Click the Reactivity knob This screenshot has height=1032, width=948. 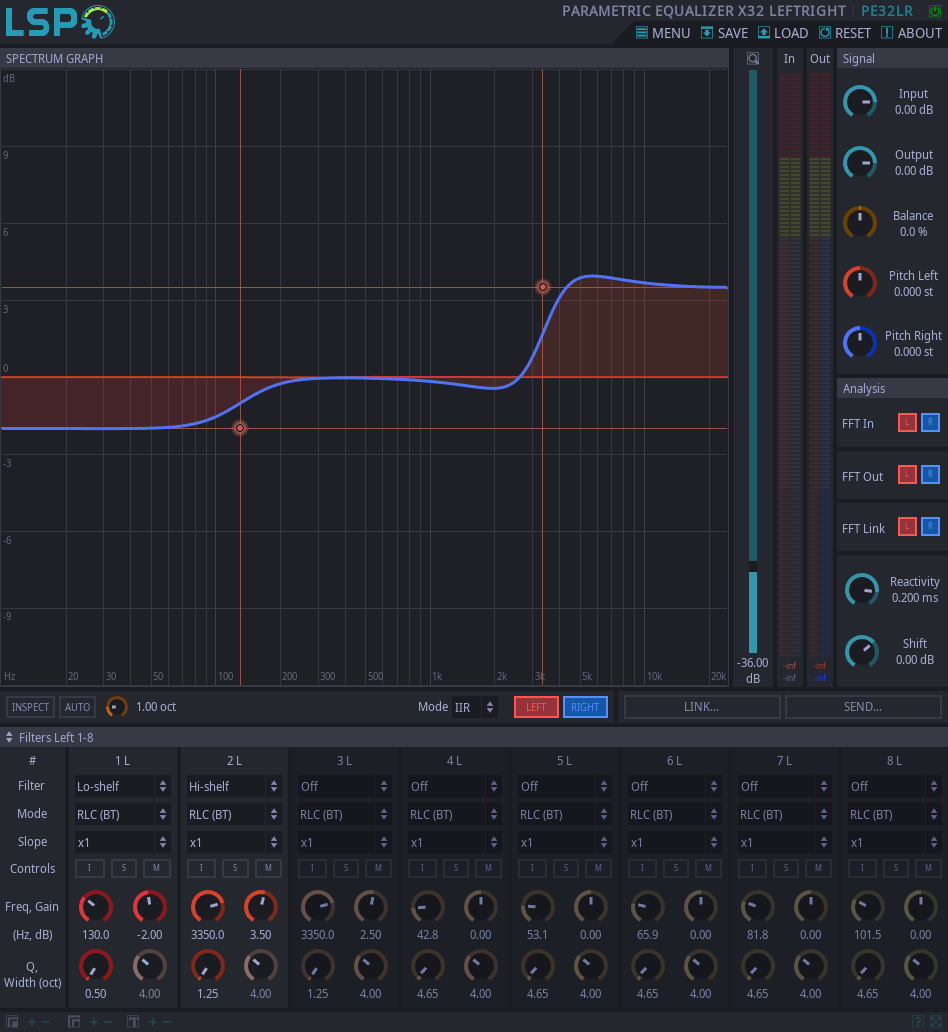pos(862,590)
